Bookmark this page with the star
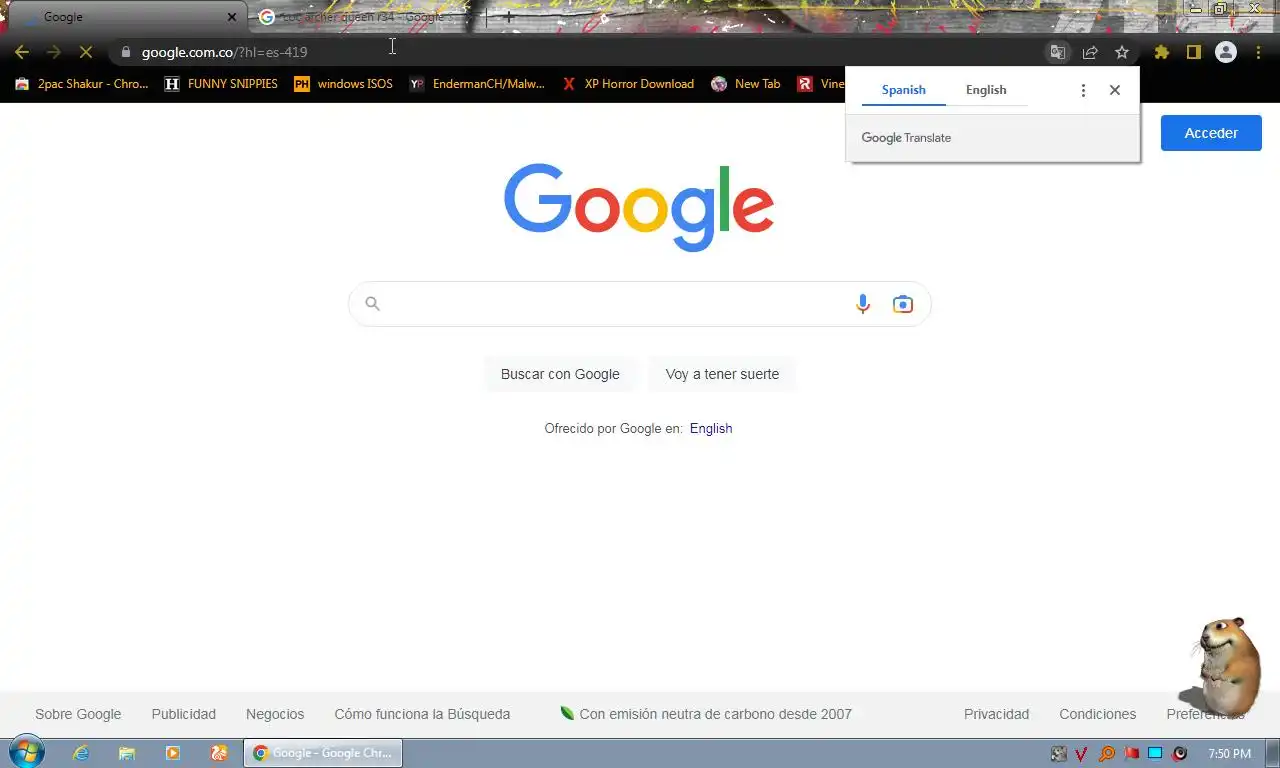1280x768 pixels. pos(1122,52)
